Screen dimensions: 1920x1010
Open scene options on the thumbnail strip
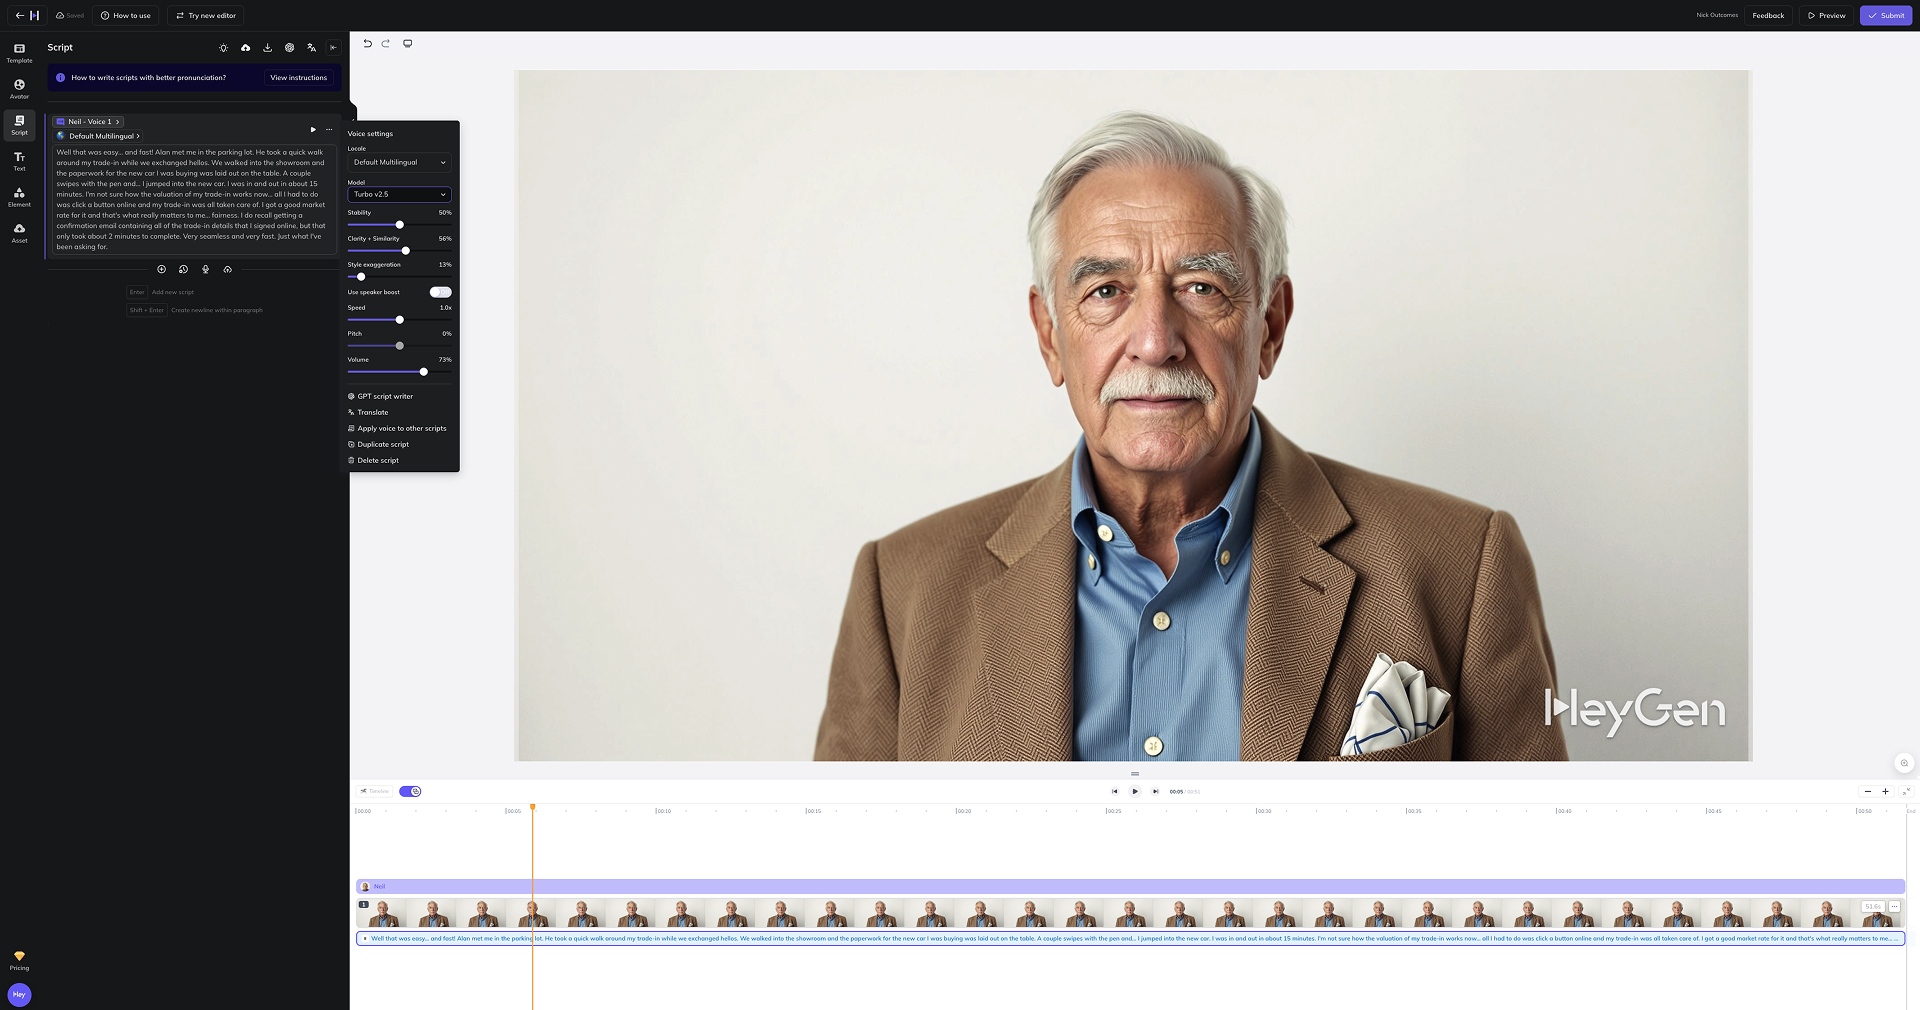[1894, 906]
